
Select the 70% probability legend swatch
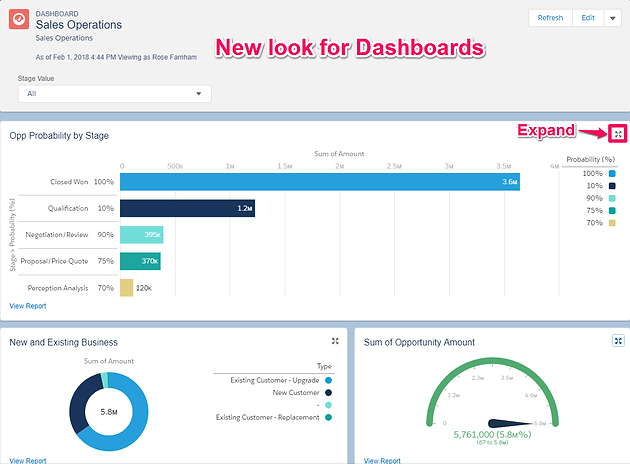point(612,223)
